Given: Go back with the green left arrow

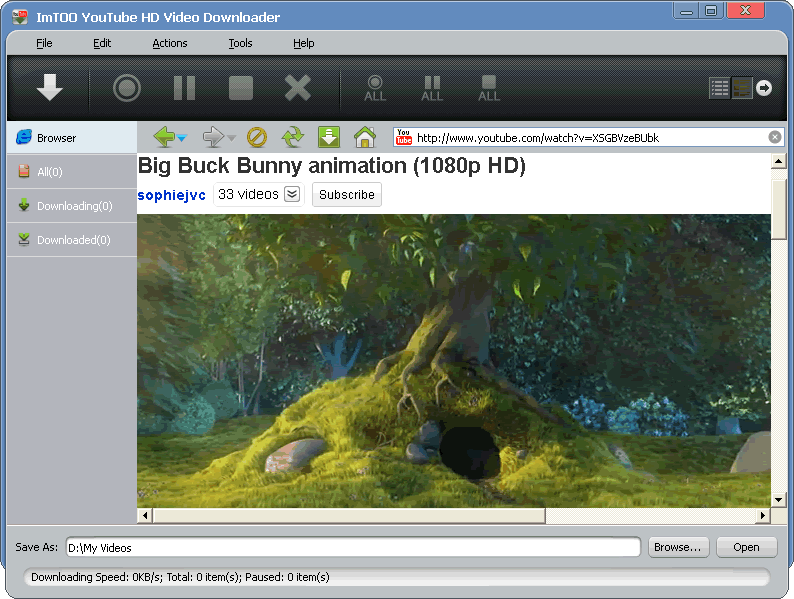Looking at the screenshot, I should click(164, 137).
